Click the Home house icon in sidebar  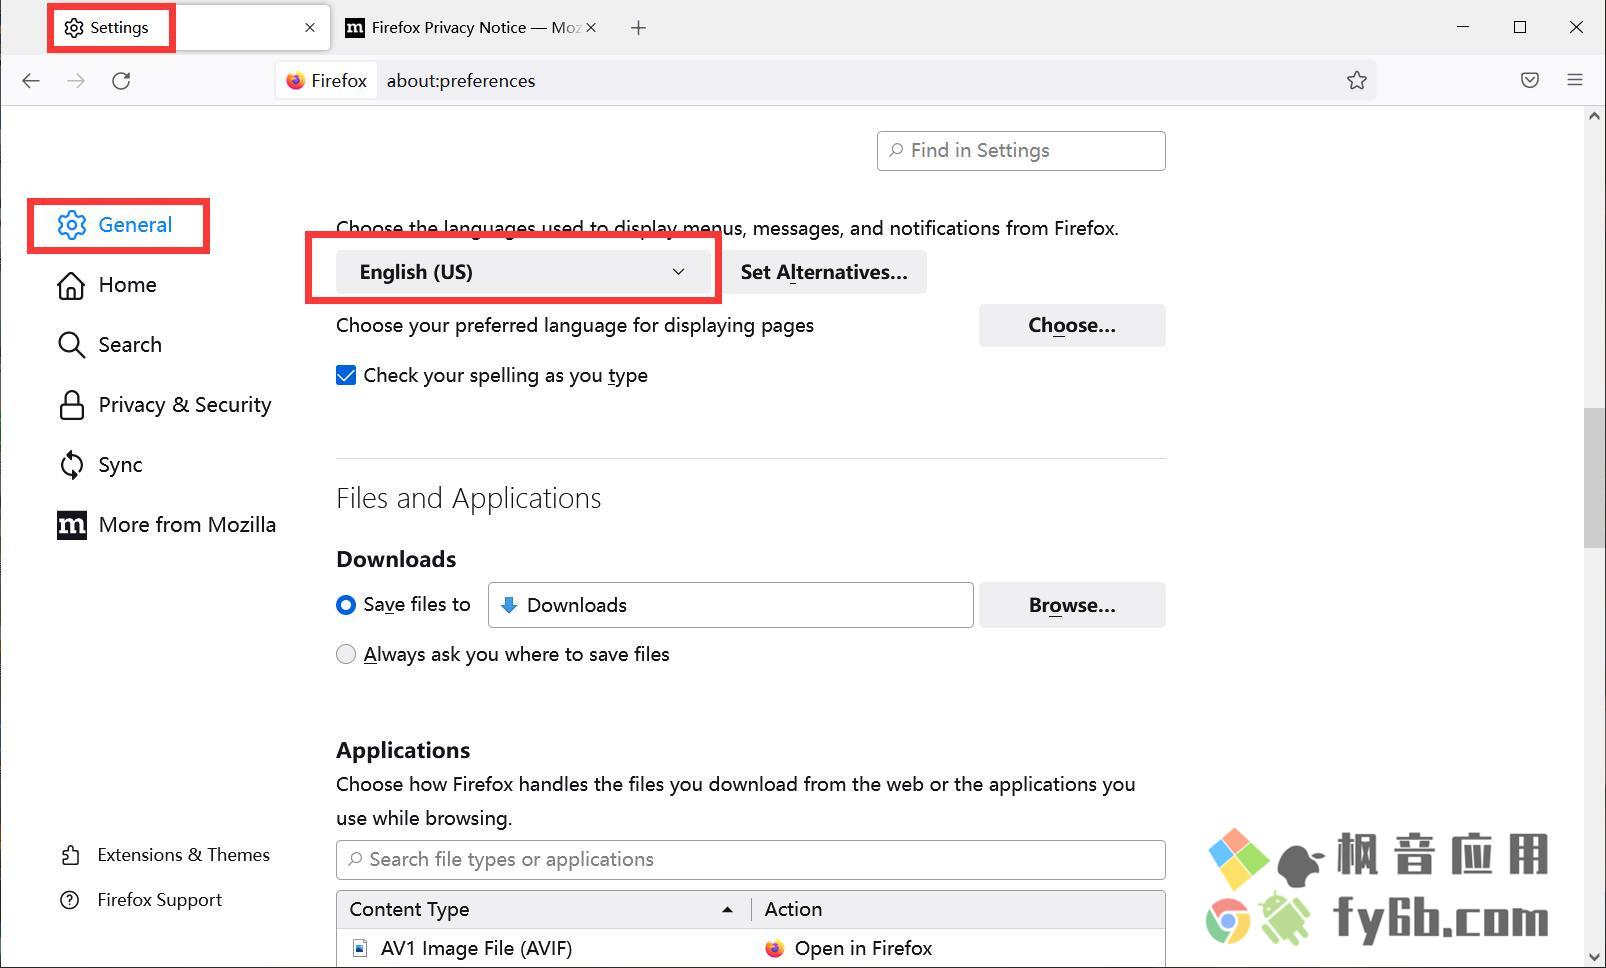(x=71, y=285)
